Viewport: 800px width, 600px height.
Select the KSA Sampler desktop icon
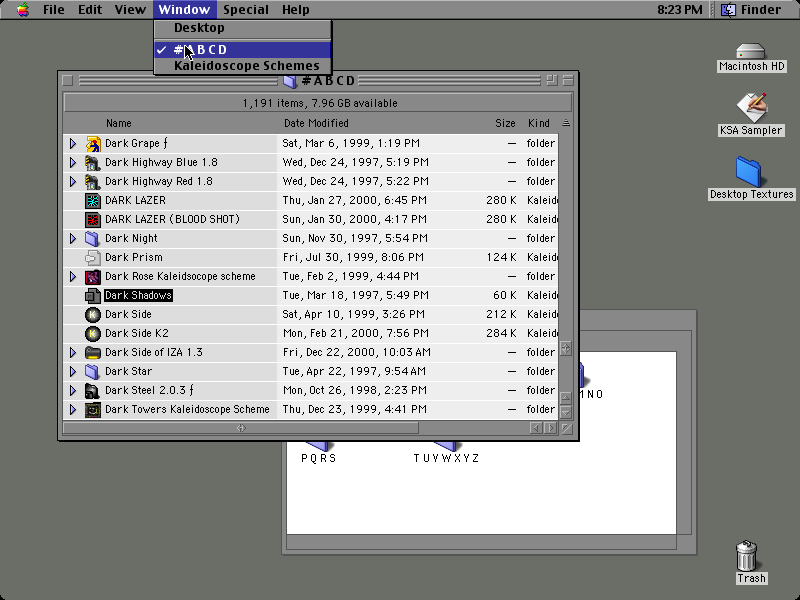click(751, 108)
